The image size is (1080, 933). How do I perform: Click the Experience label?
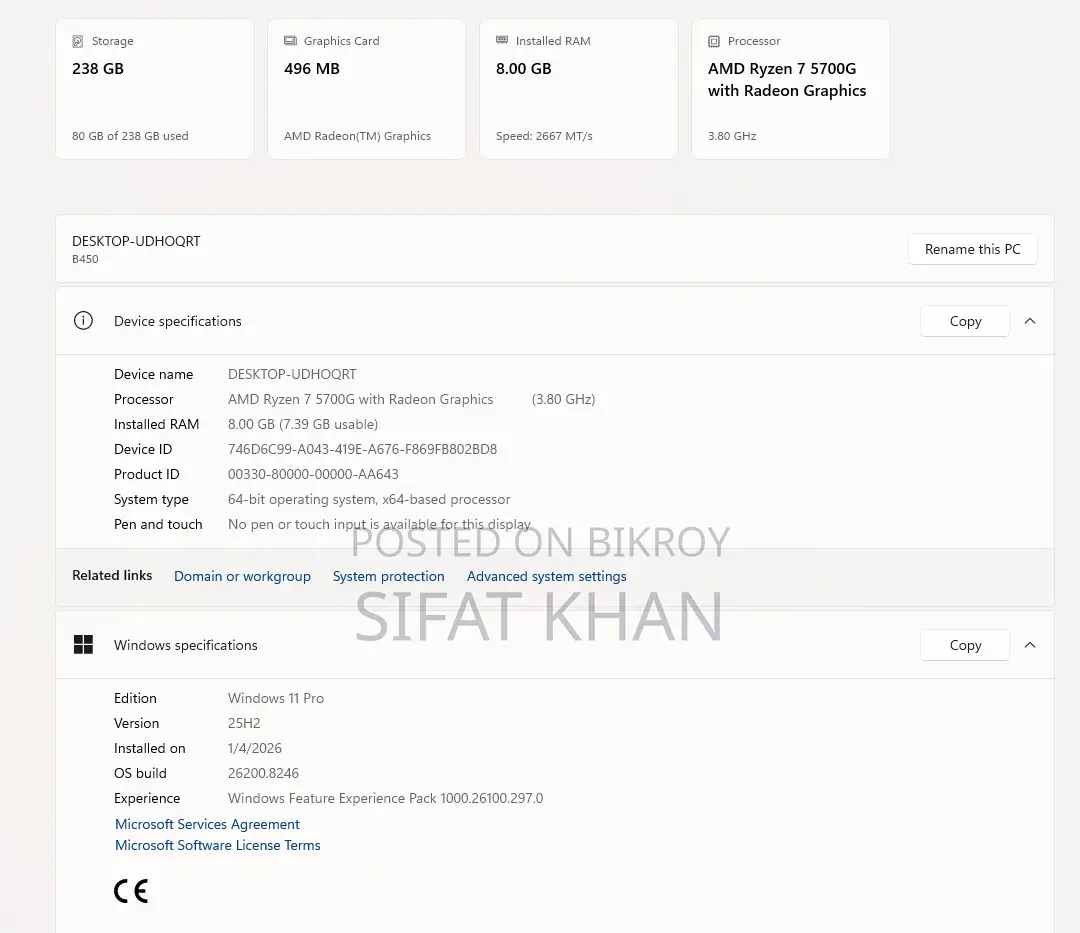(147, 798)
